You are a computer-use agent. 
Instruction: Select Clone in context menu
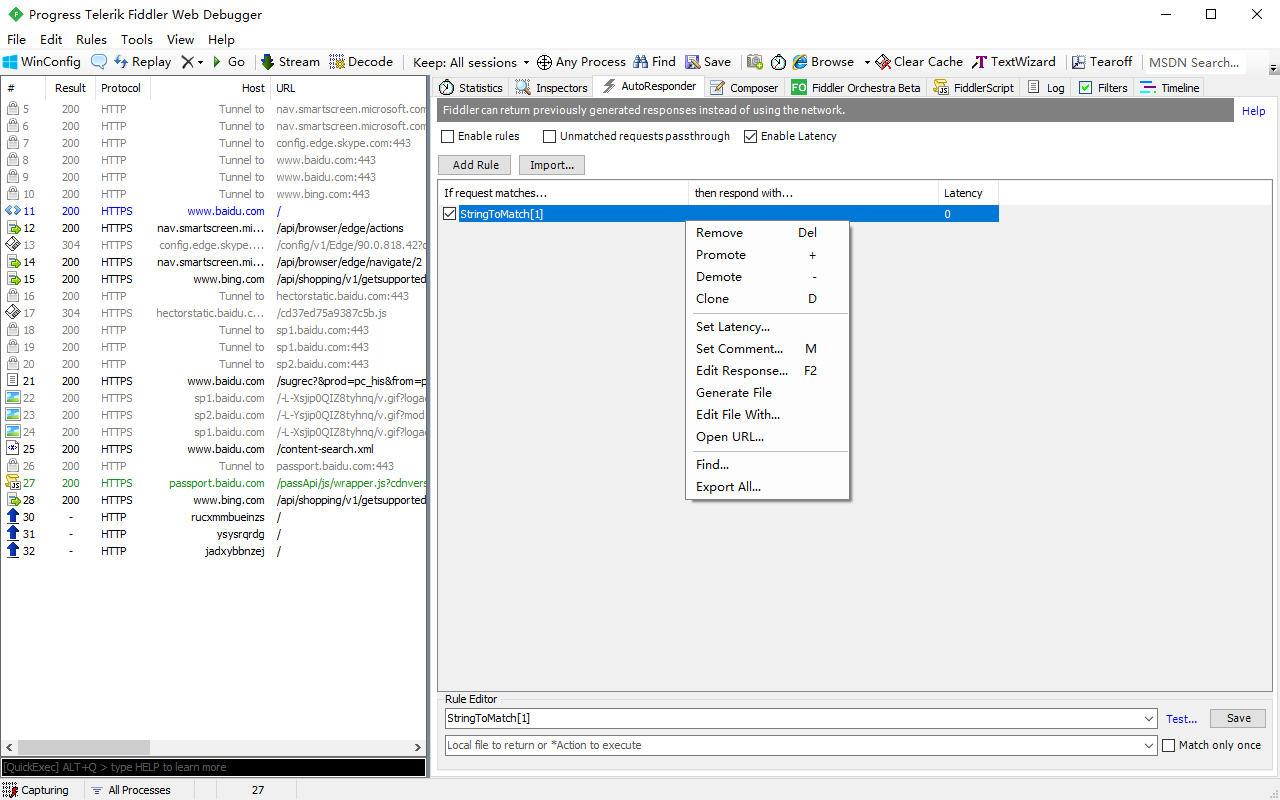click(767, 299)
